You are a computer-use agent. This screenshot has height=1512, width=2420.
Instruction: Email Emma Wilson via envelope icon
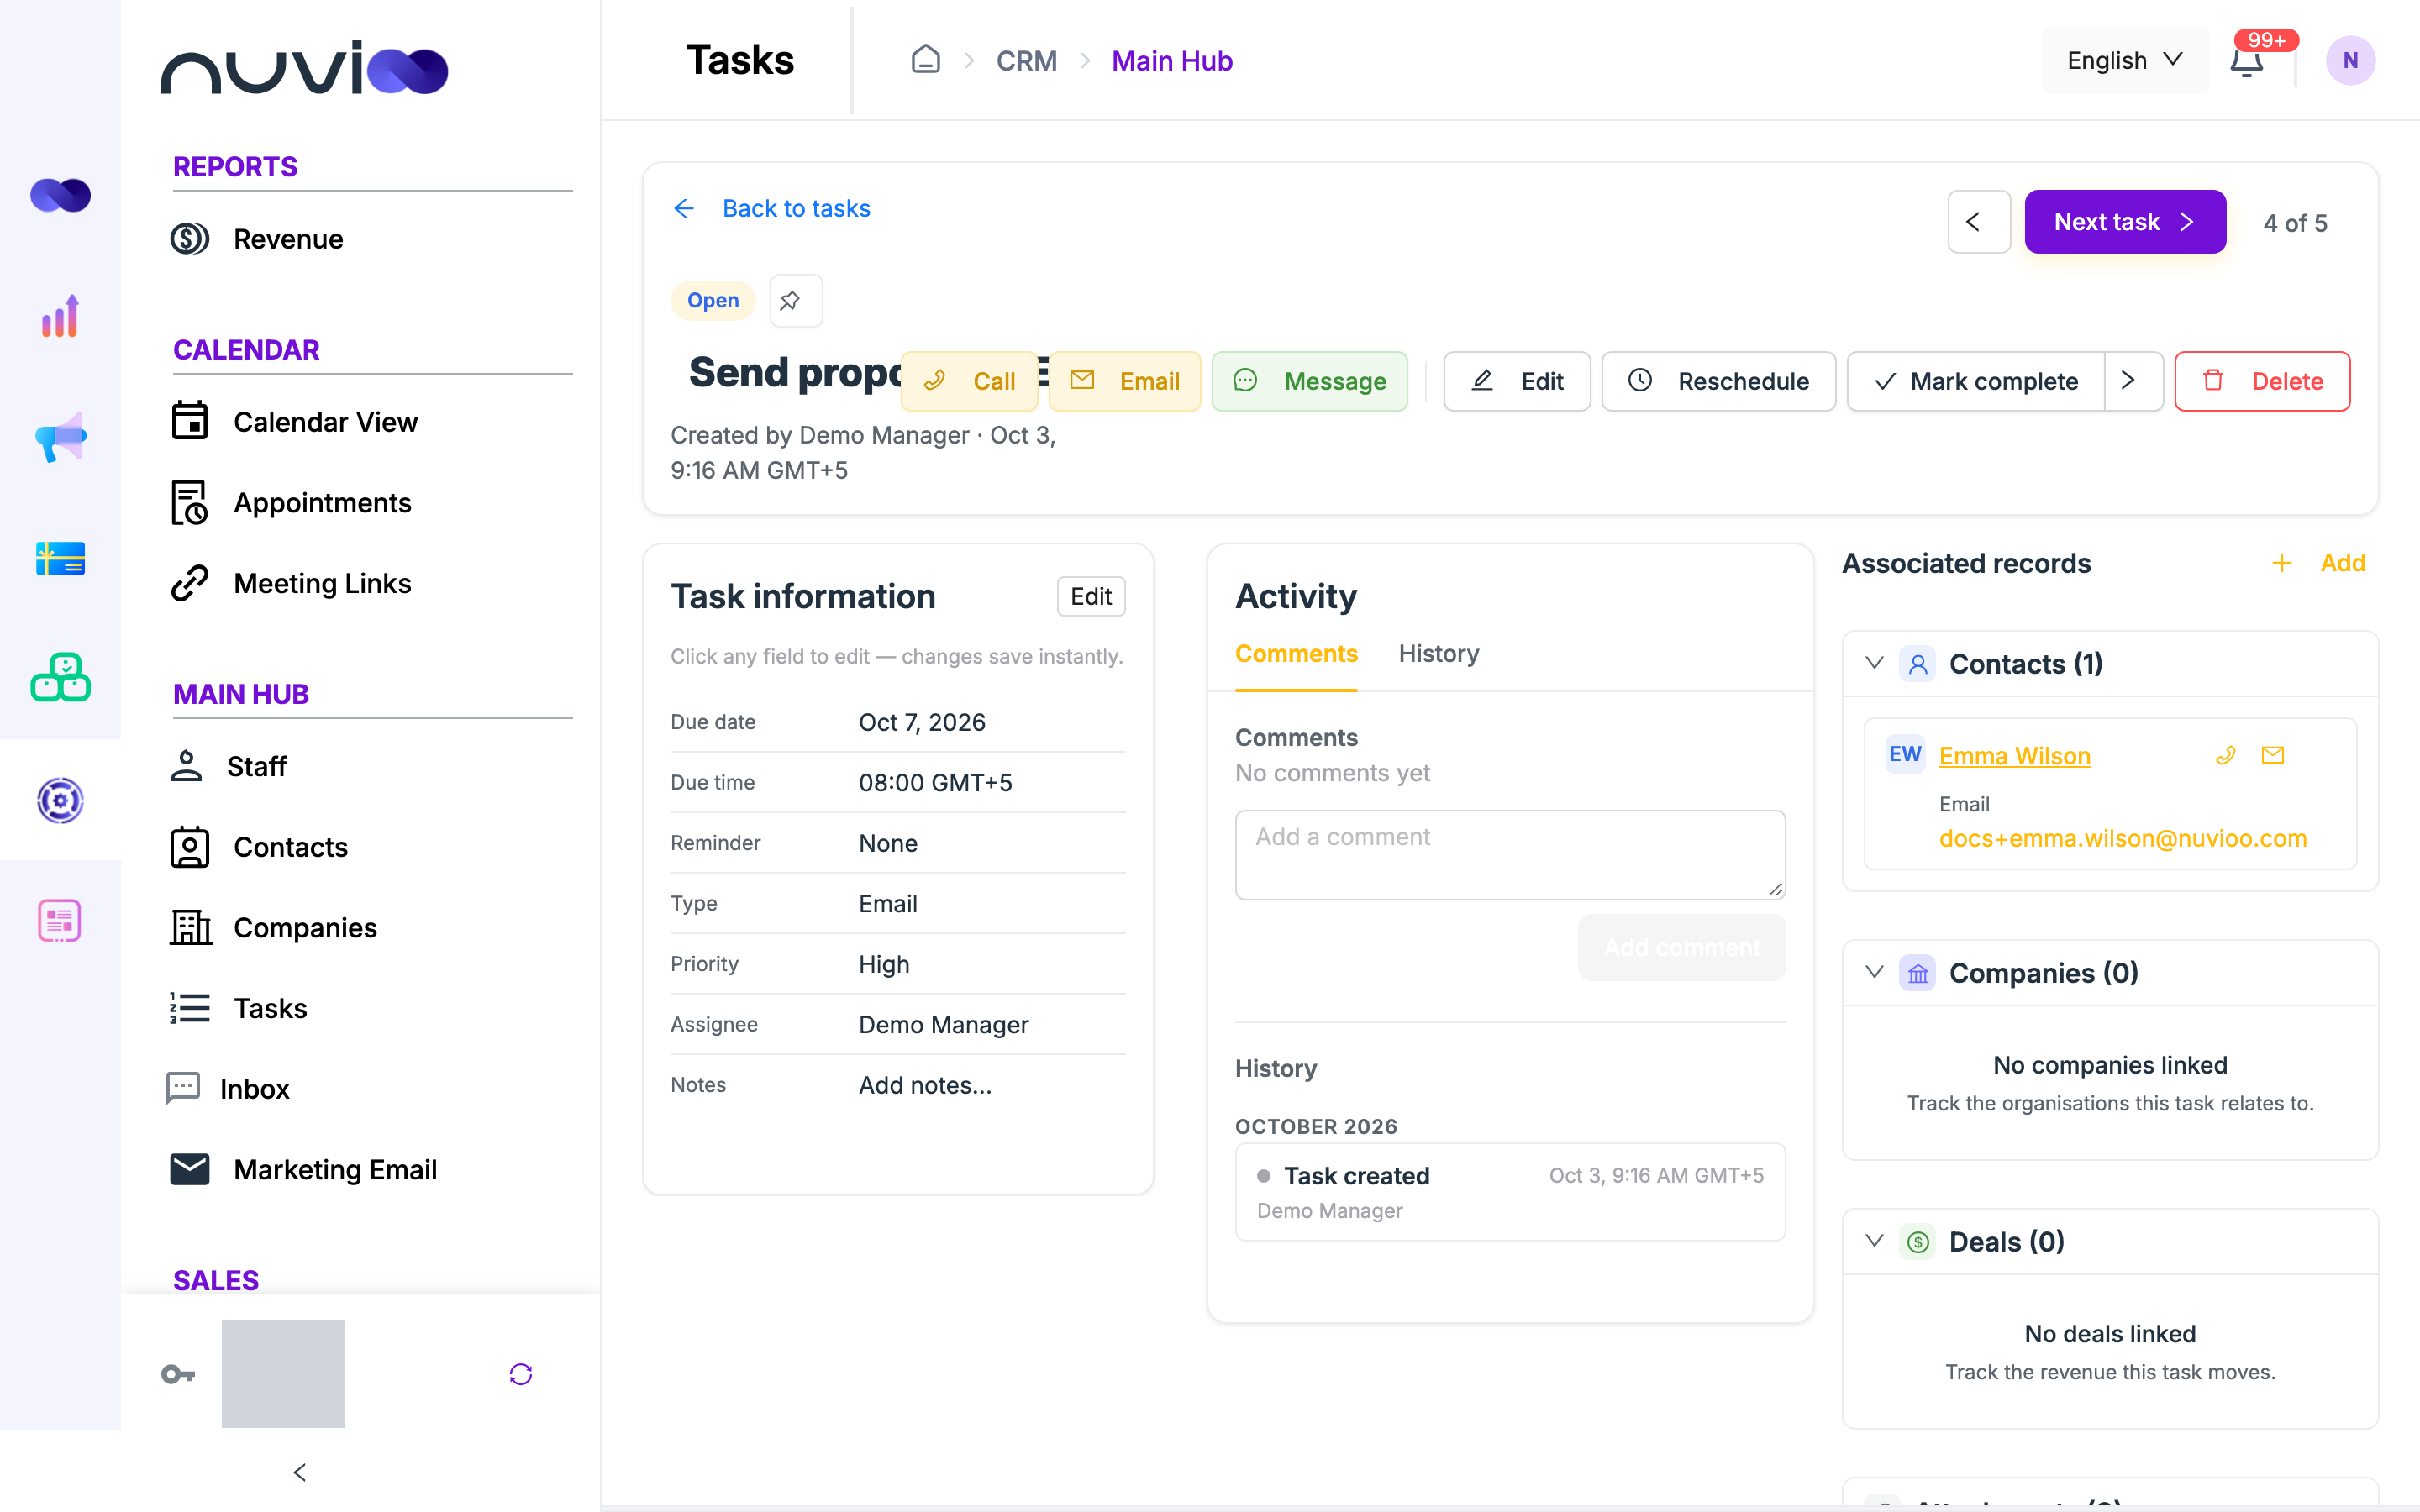(x=2272, y=755)
